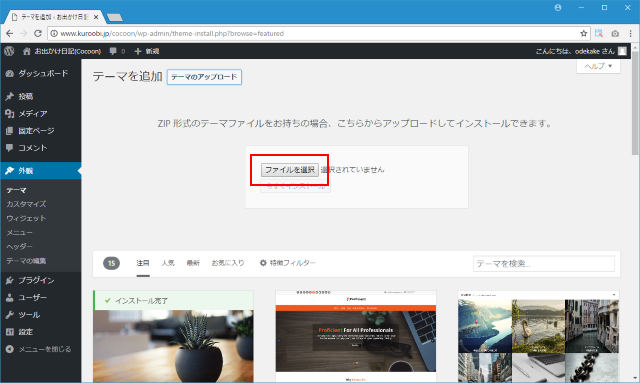640x383 pixels.
Task: Go back with browser back arrow
Action: pos(9,33)
